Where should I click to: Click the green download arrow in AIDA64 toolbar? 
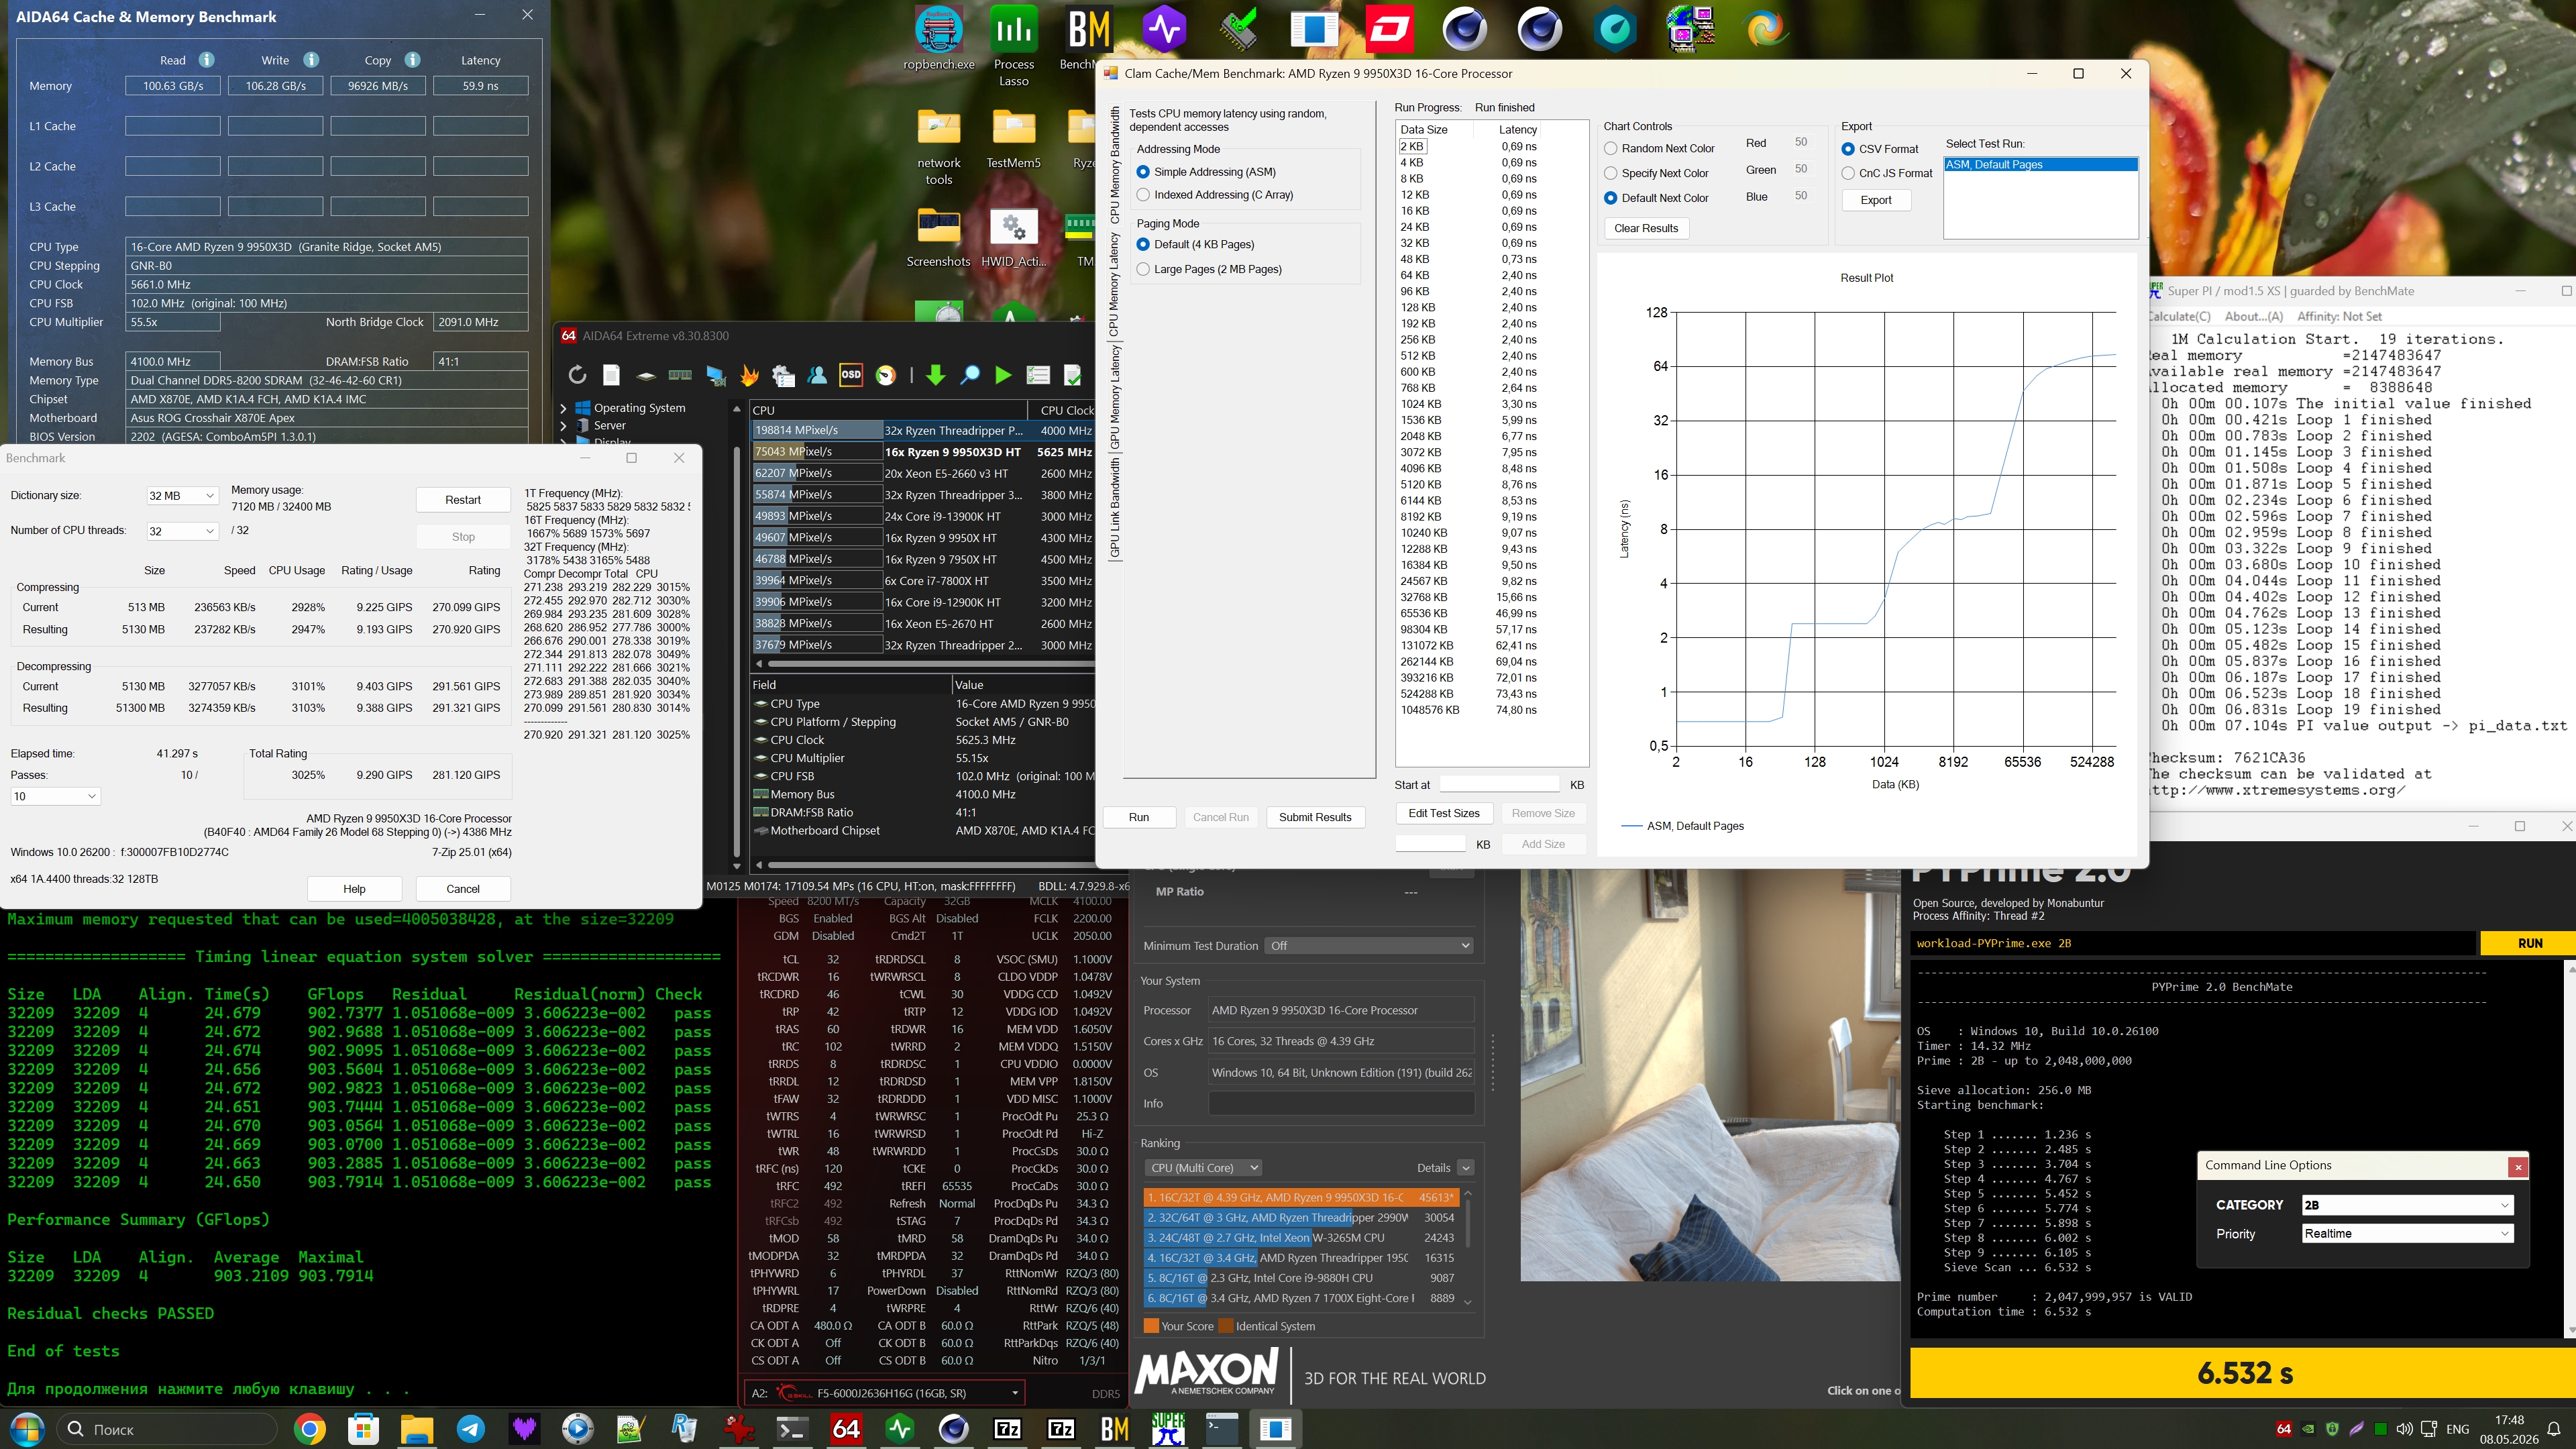(935, 375)
